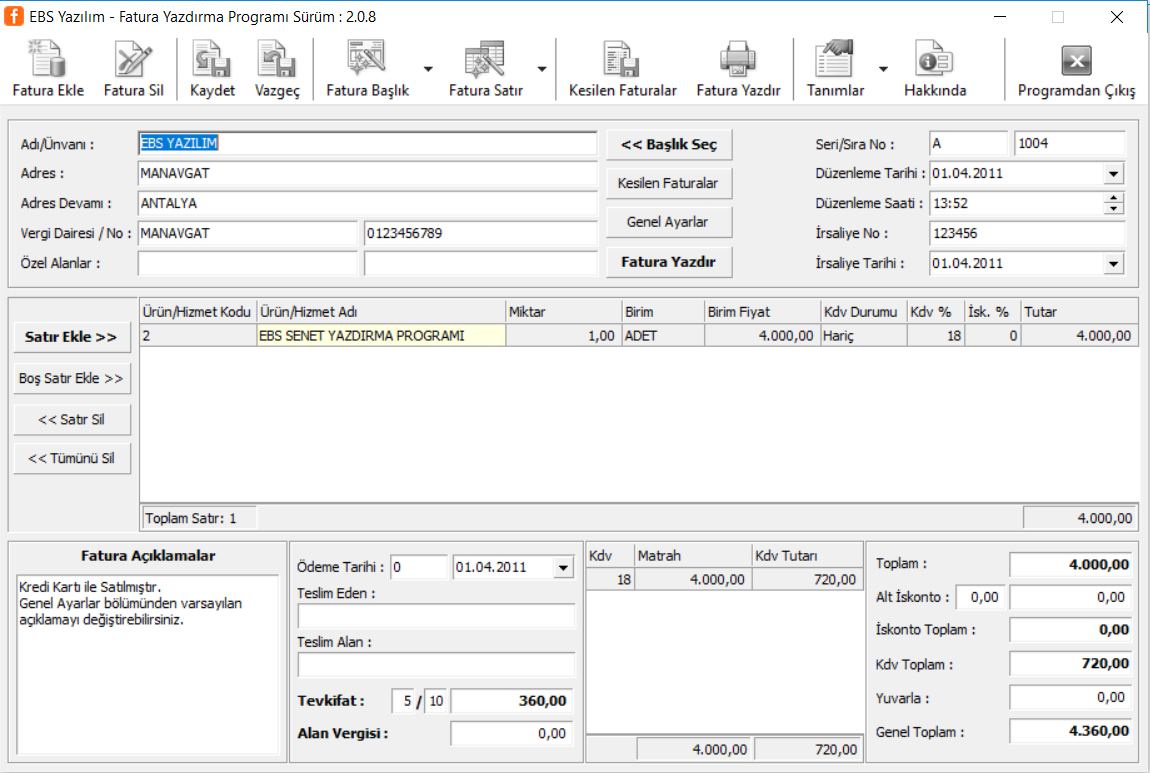
Task: Click the Alt İskonto percentage field
Action: coord(980,597)
